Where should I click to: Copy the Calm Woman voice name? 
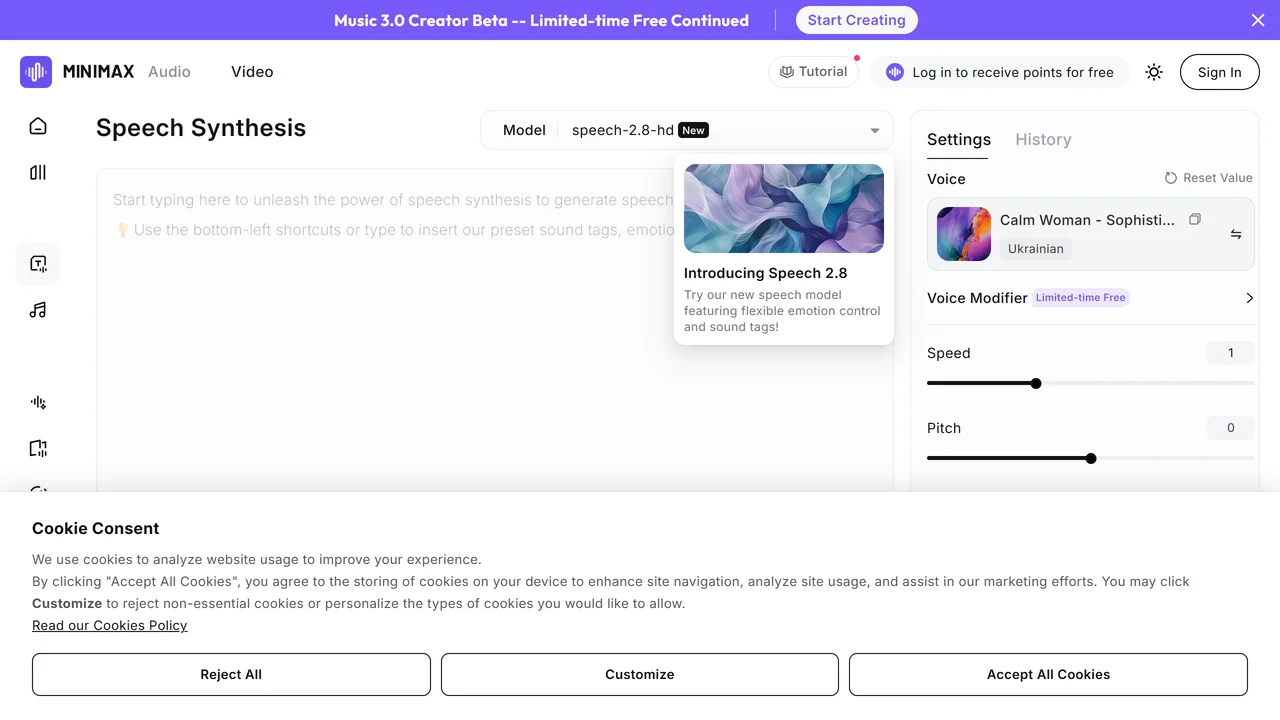pyautogui.click(x=1194, y=219)
